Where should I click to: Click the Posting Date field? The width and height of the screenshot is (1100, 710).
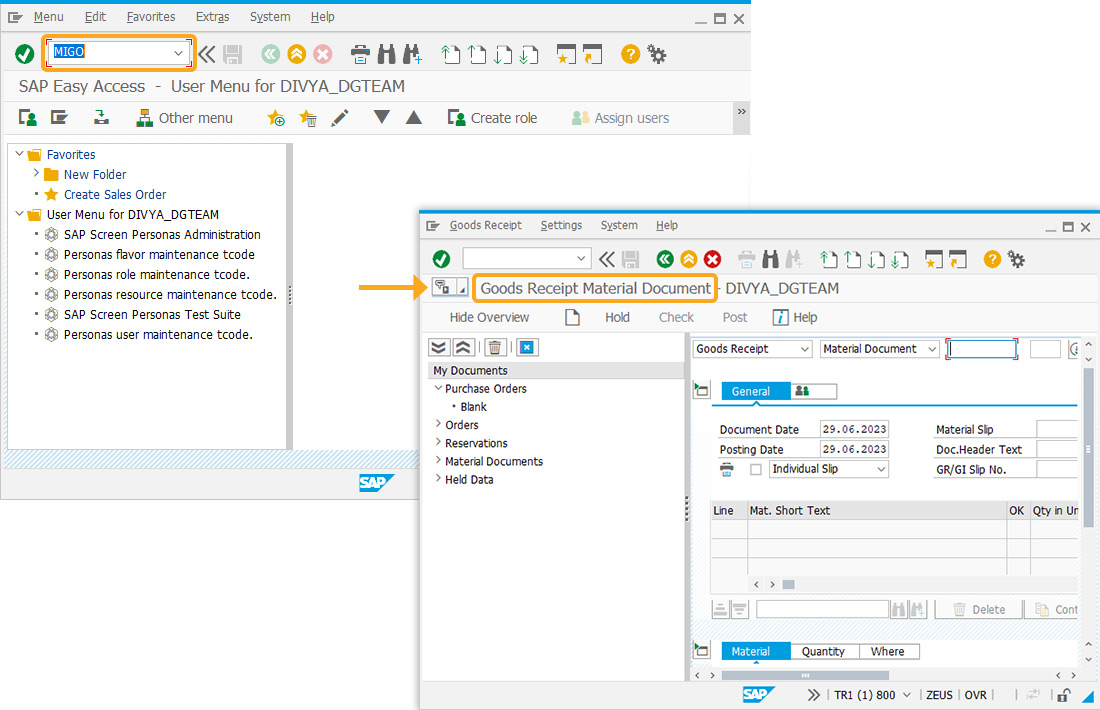pyautogui.click(x=854, y=449)
